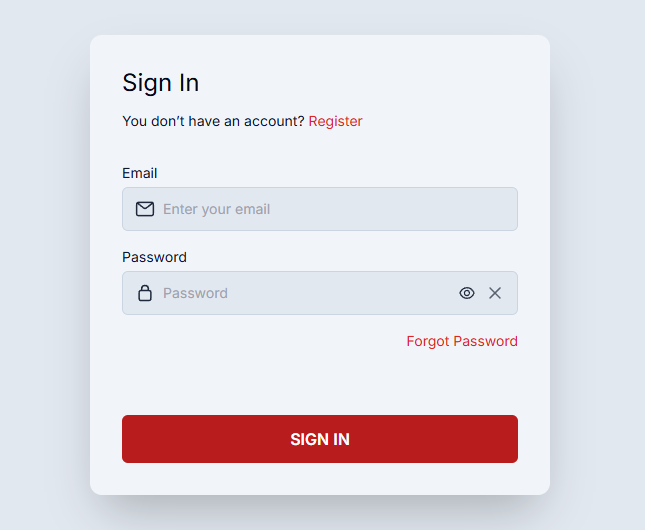The height and width of the screenshot is (530, 645).
Task: Click empty card space above the SIGN IN button
Action: (x=320, y=383)
